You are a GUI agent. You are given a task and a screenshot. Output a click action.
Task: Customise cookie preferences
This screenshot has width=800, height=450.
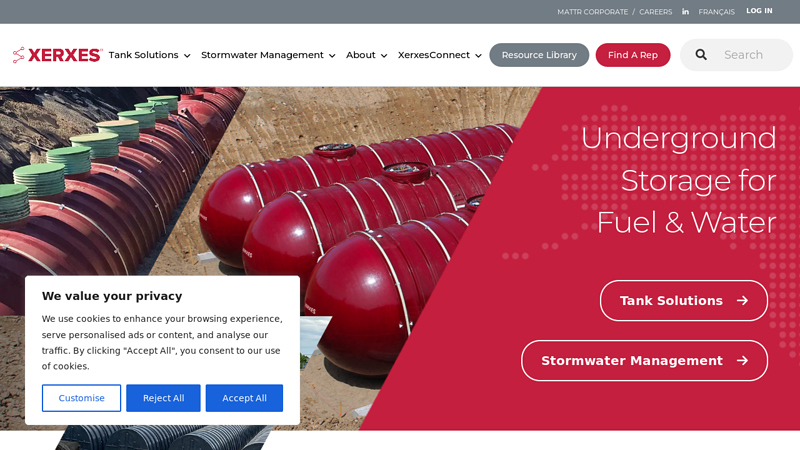point(82,398)
